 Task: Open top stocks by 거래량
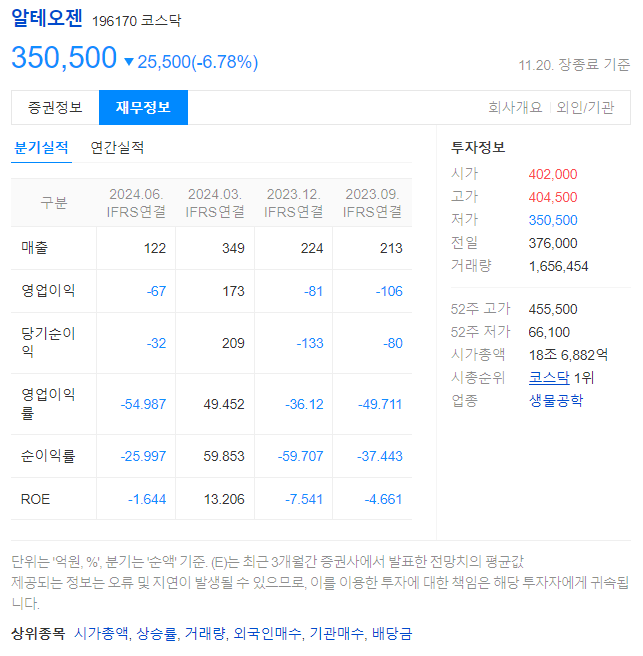coord(205,633)
